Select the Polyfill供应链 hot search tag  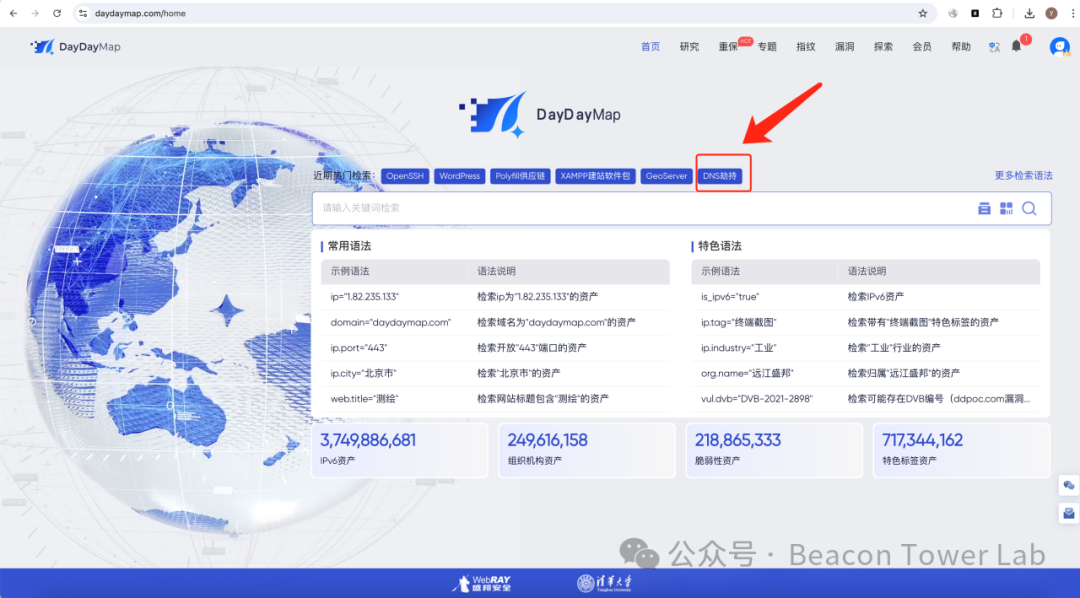point(520,176)
